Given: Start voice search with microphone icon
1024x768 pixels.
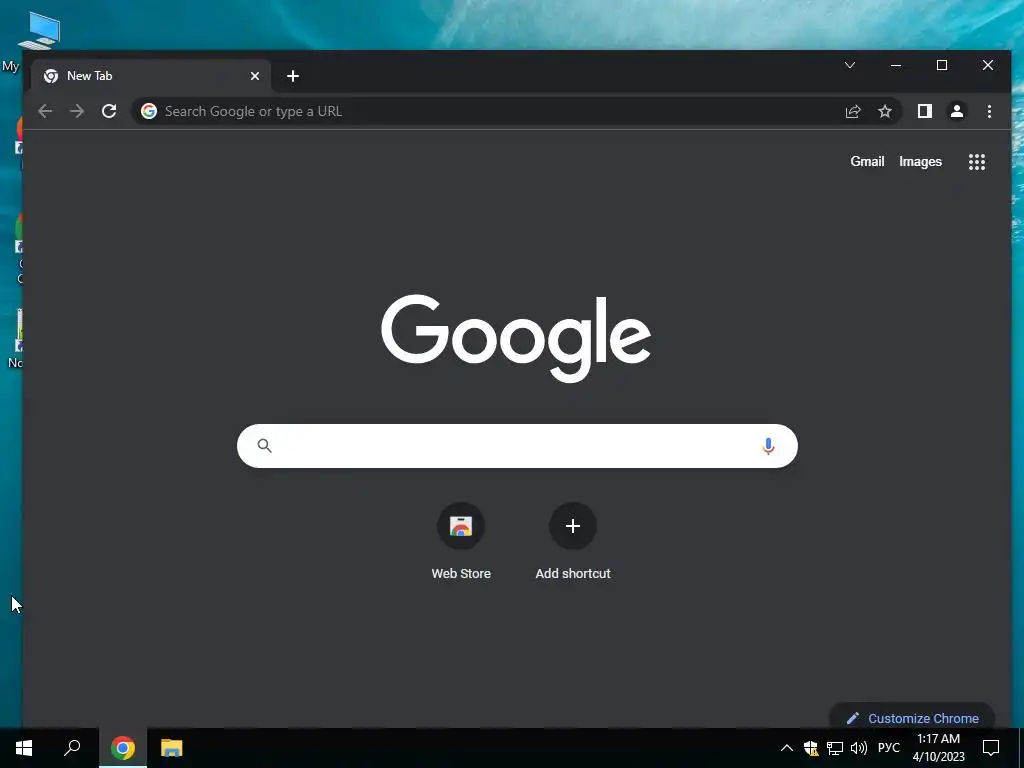Looking at the screenshot, I should coord(769,446).
